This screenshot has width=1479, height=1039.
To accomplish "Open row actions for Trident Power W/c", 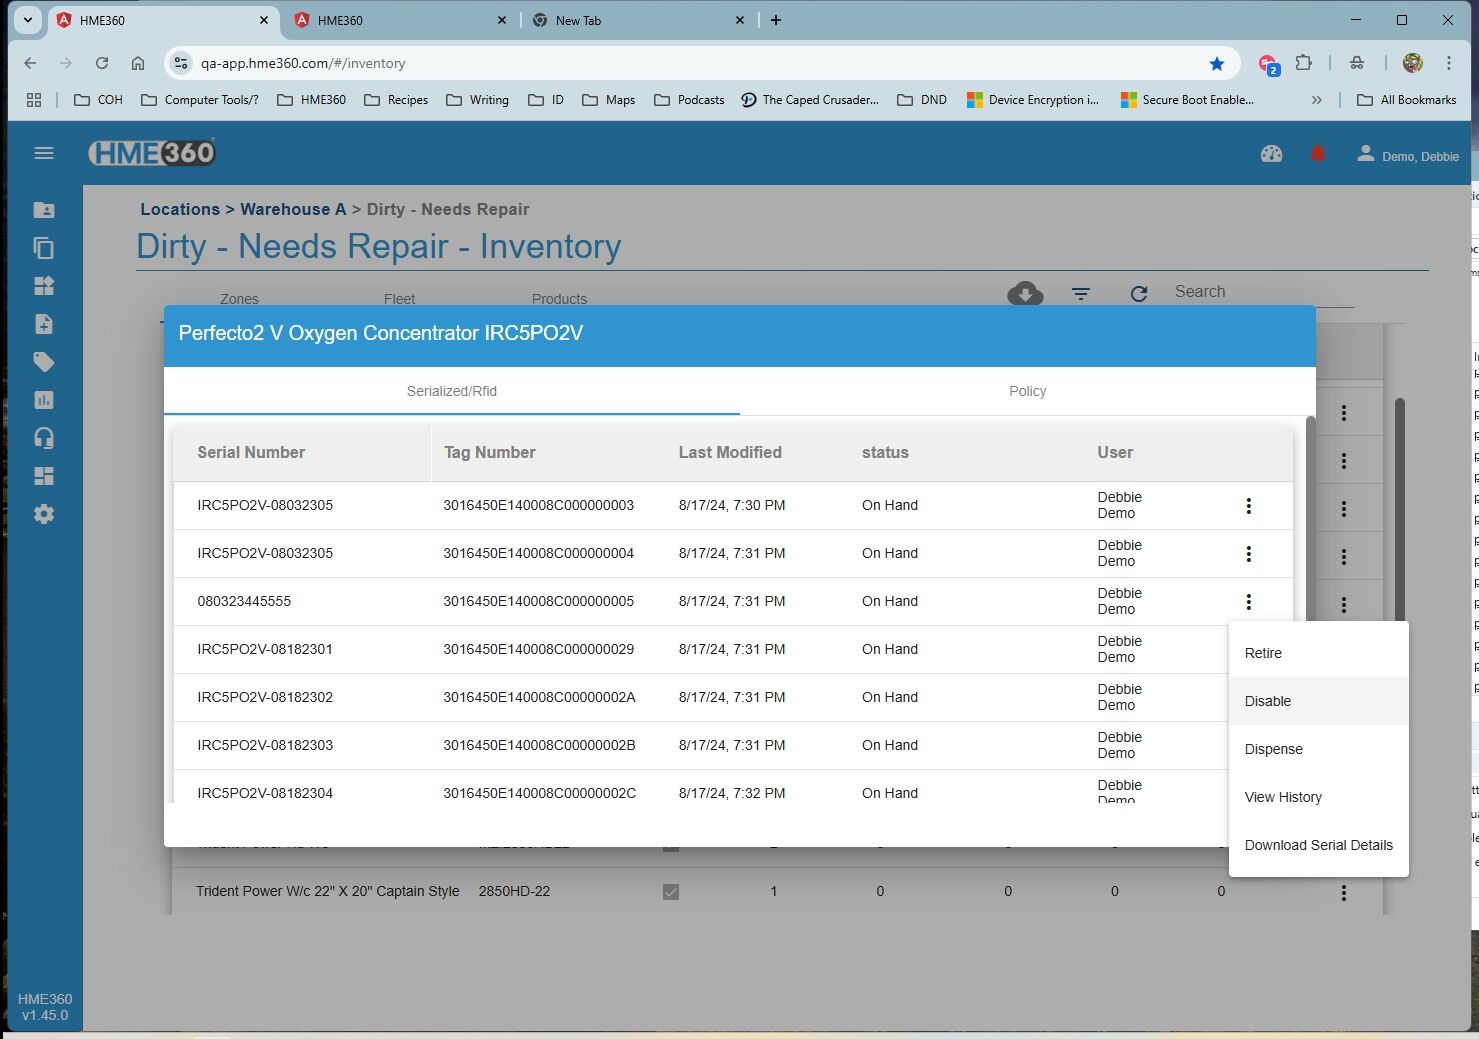I will point(1343,893).
